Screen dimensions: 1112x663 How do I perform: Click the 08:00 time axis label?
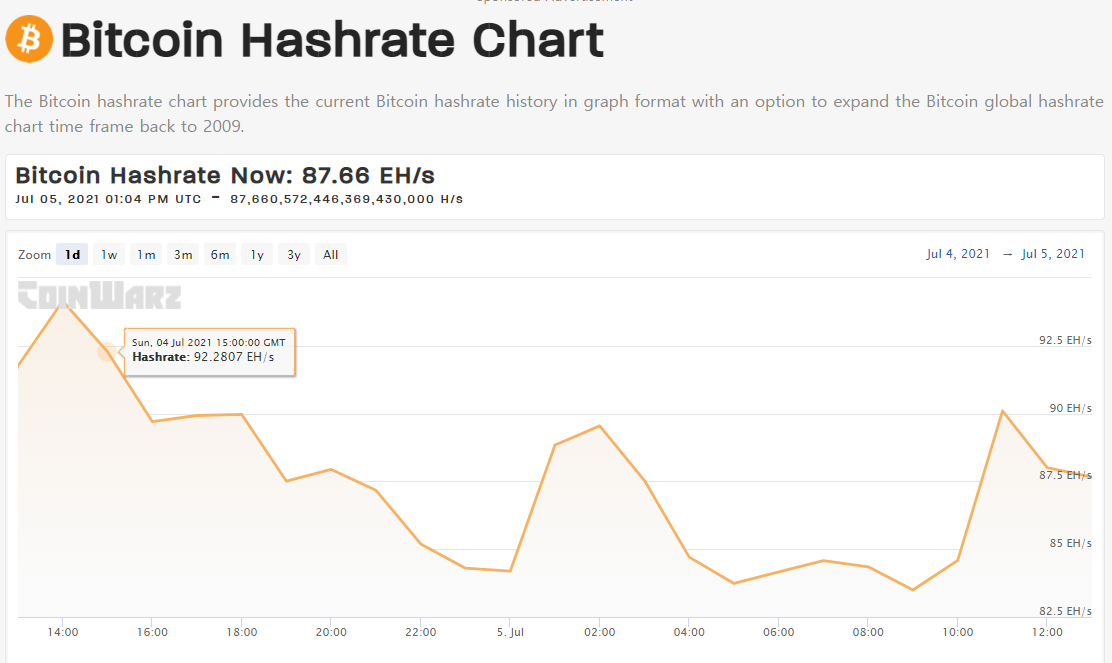[868, 632]
